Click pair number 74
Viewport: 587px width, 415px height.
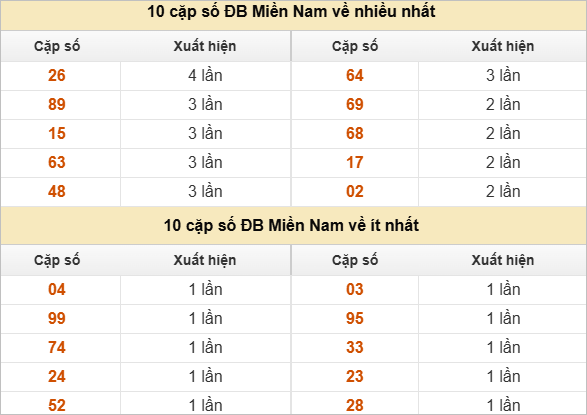(x=57, y=348)
